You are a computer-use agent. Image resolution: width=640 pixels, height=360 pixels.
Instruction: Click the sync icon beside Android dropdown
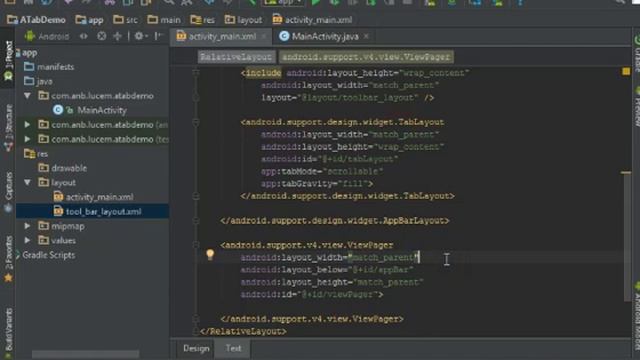pyautogui.click(x=84, y=36)
